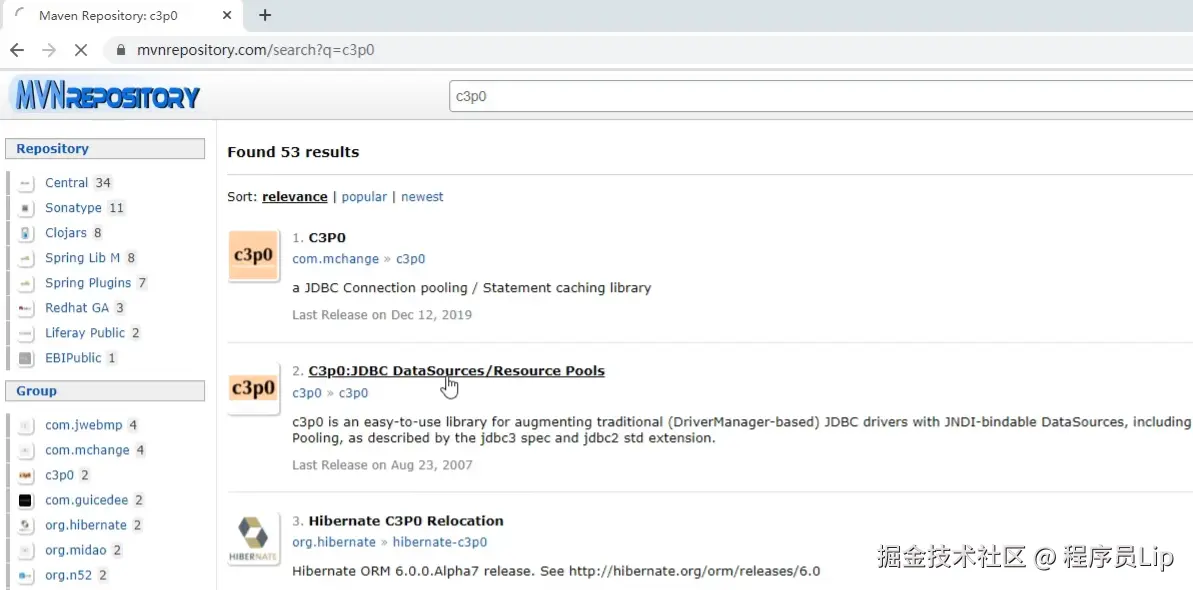Open Hibernate C3P0 Relocation result
This screenshot has width=1193, height=590.
click(x=405, y=521)
